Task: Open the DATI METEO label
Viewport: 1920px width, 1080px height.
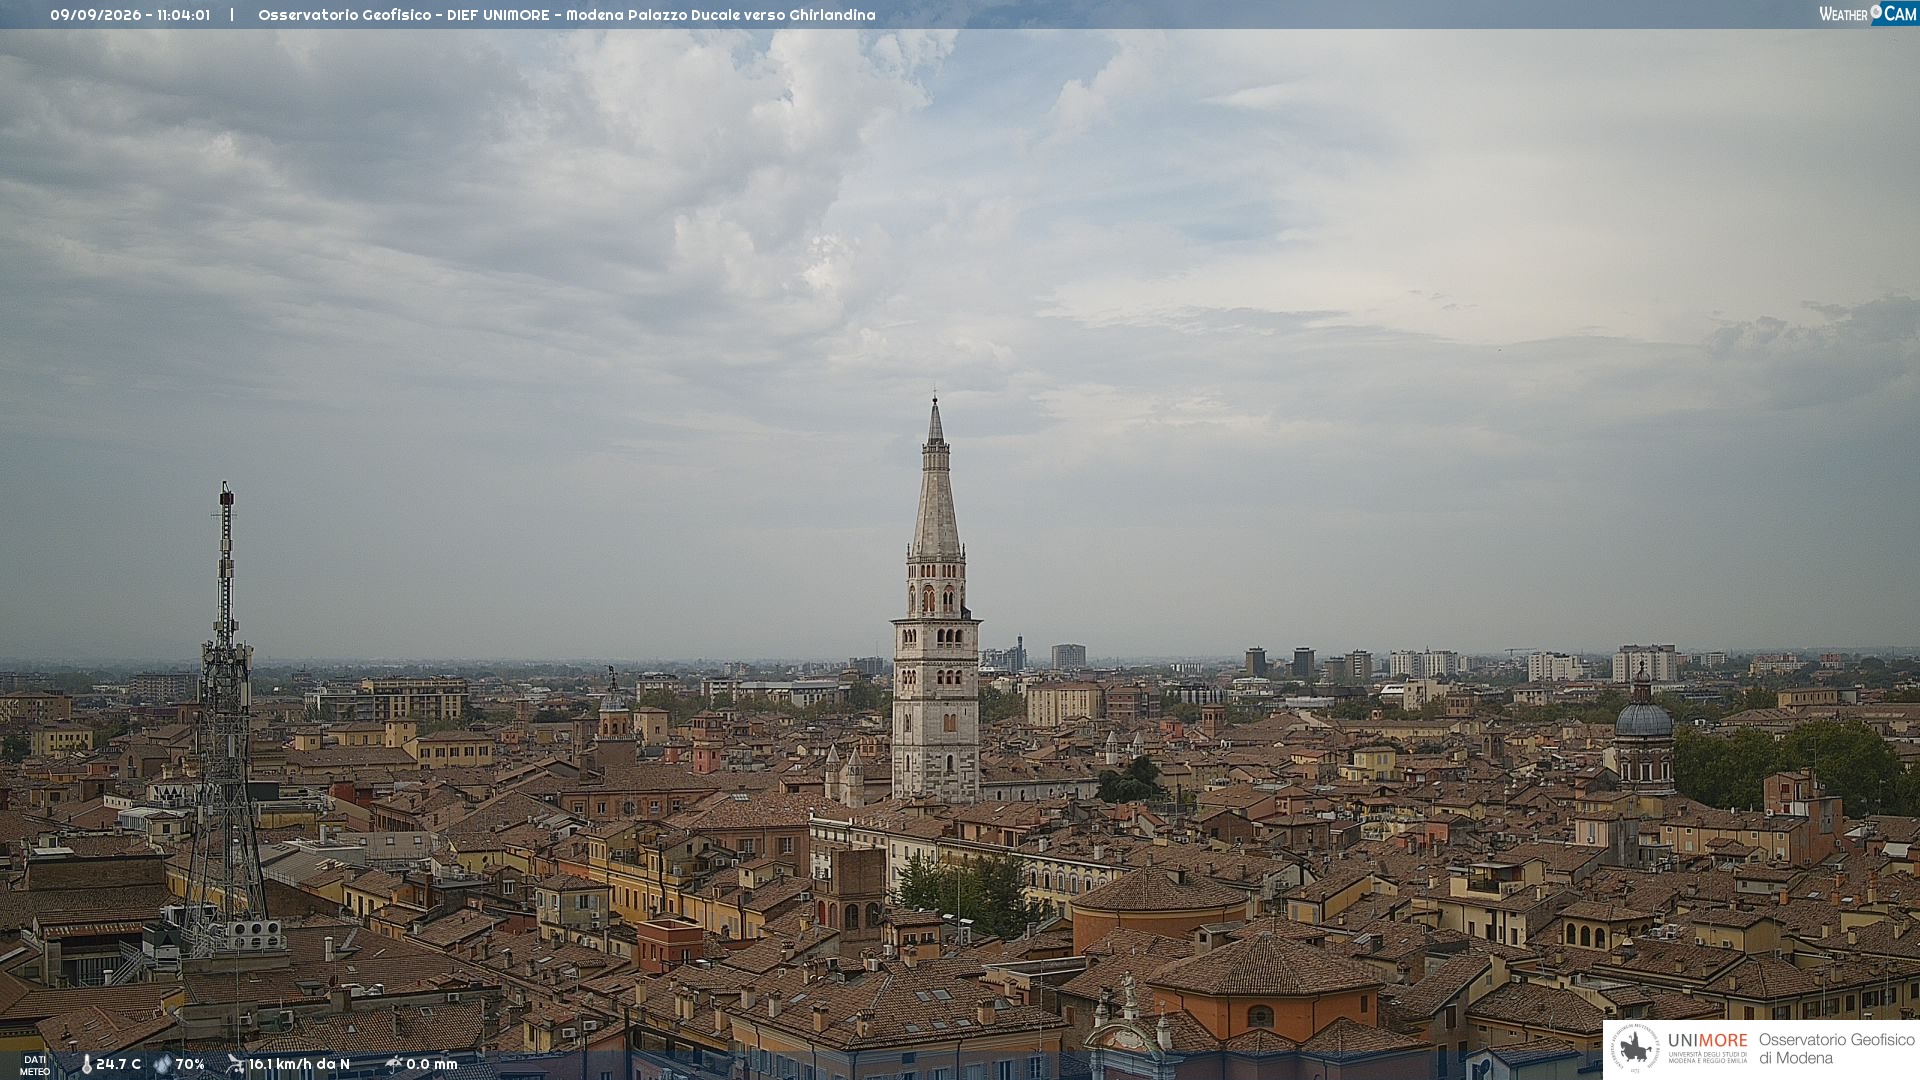Action: [35, 1065]
